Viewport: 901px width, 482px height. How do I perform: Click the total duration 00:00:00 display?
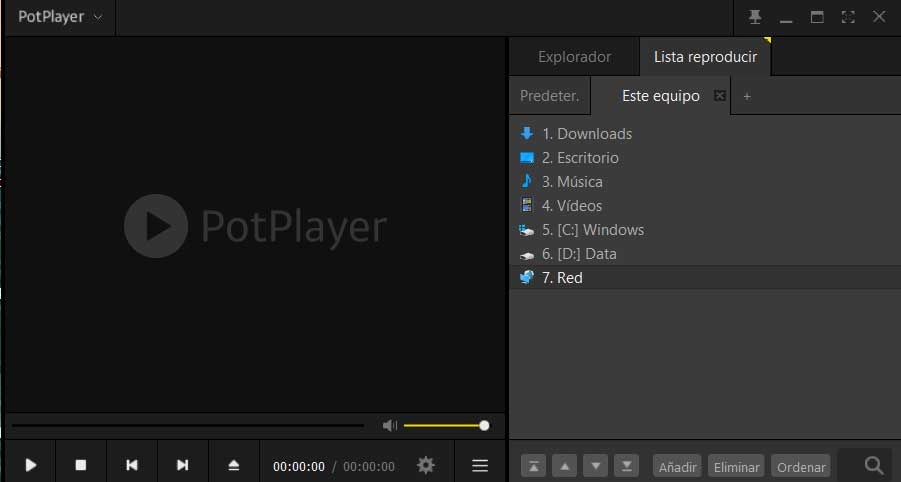pyautogui.click(x=369, y=466)
